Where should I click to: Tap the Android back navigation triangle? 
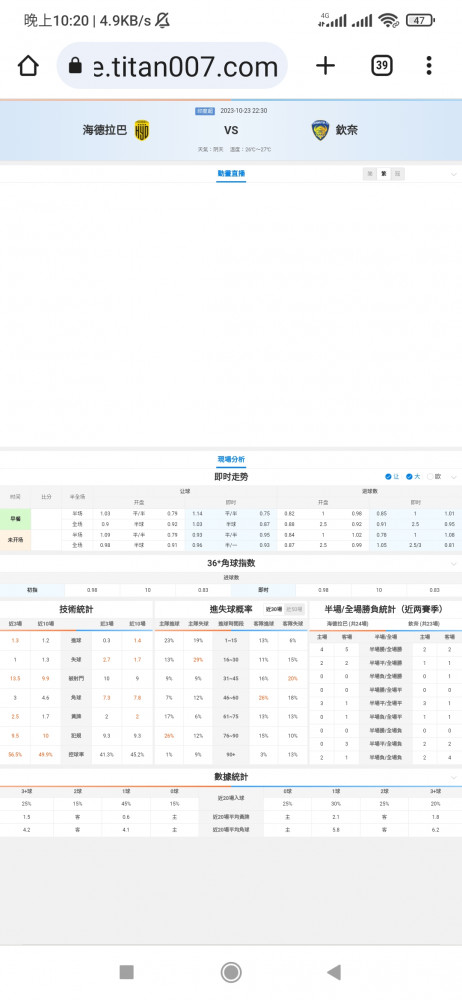coord(334,972)
